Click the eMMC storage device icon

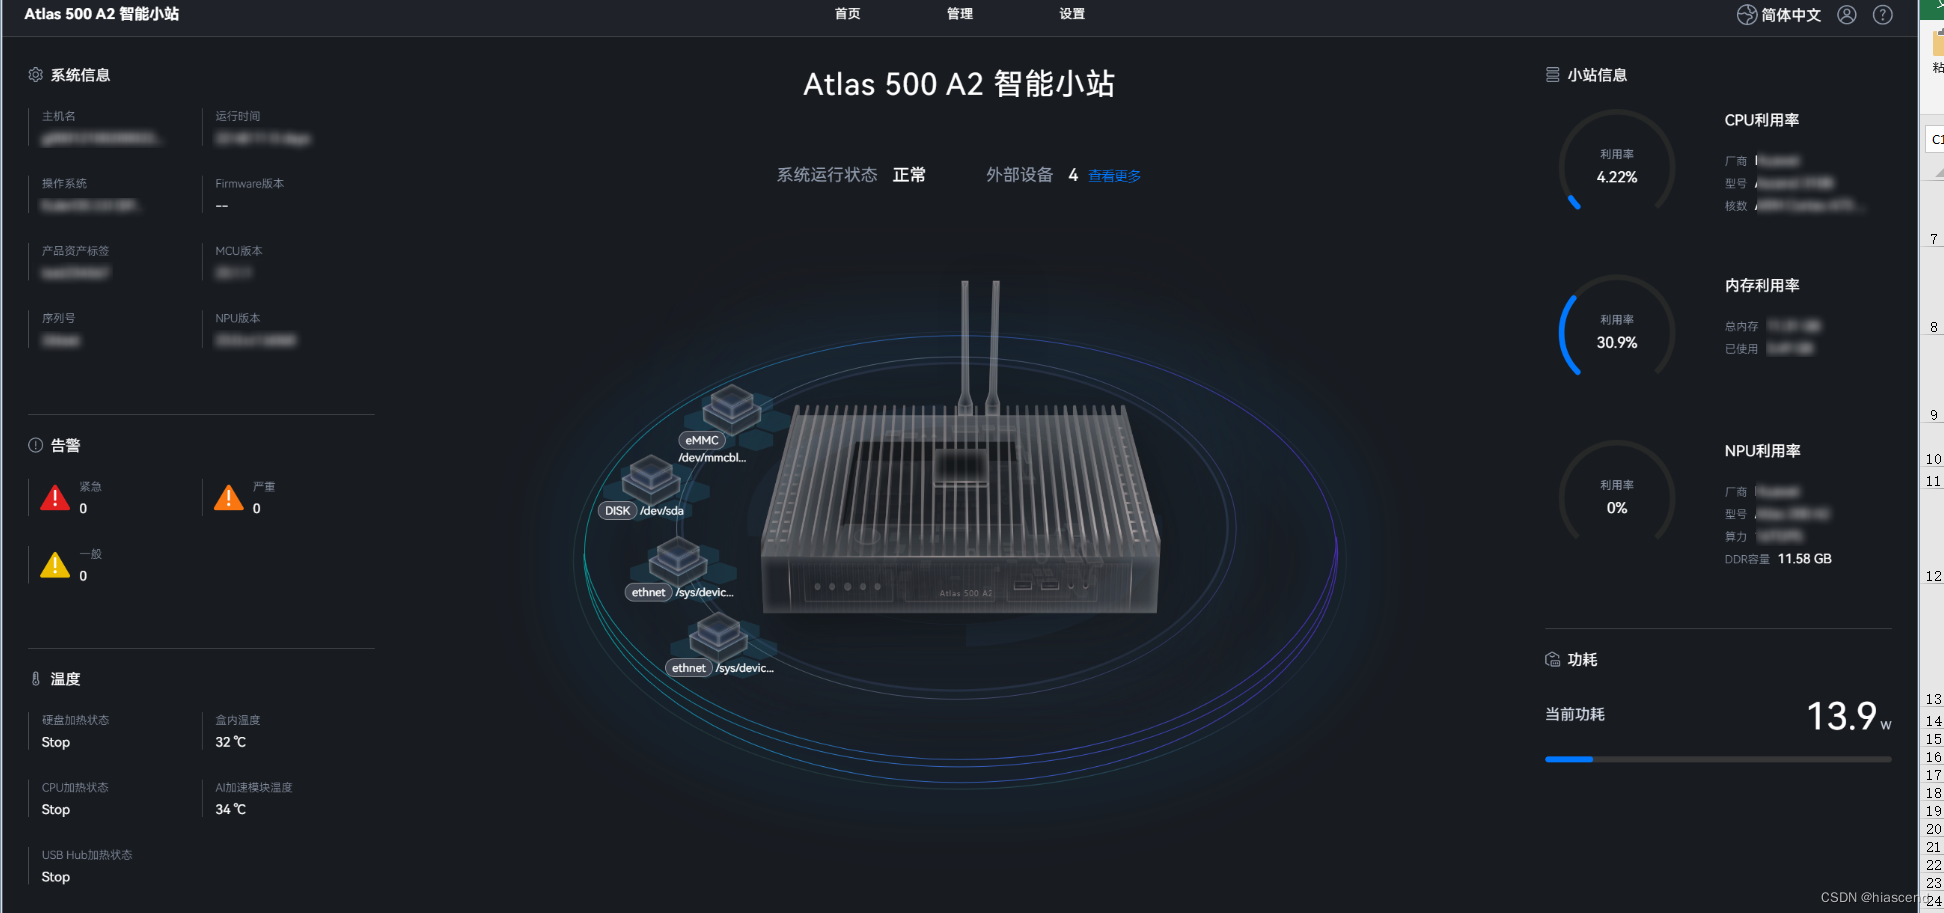point(731,407)
